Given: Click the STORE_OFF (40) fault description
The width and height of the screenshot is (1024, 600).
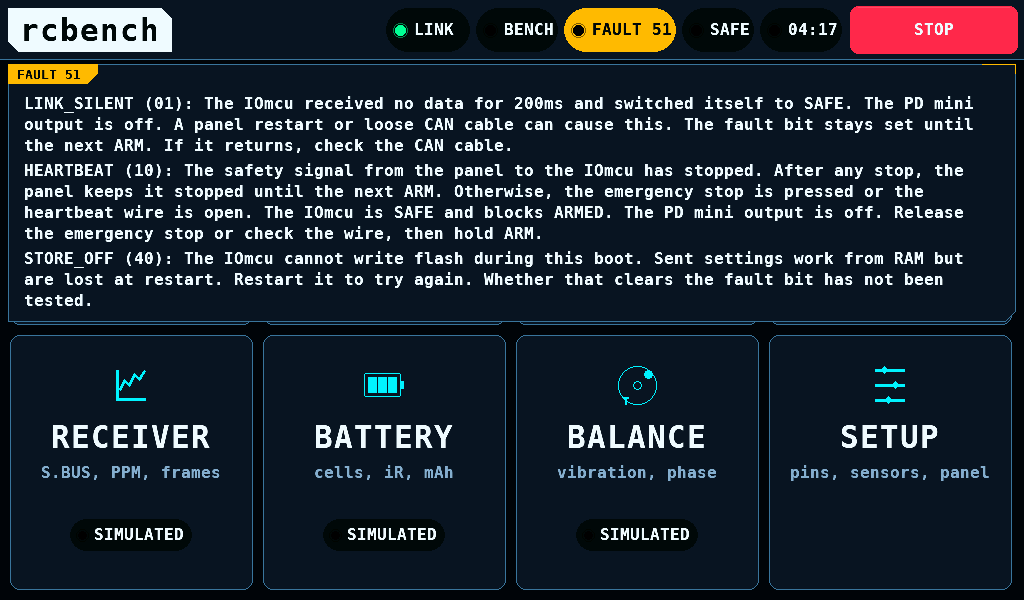Looking at the screenshot, I should click(x=494, y=279).
